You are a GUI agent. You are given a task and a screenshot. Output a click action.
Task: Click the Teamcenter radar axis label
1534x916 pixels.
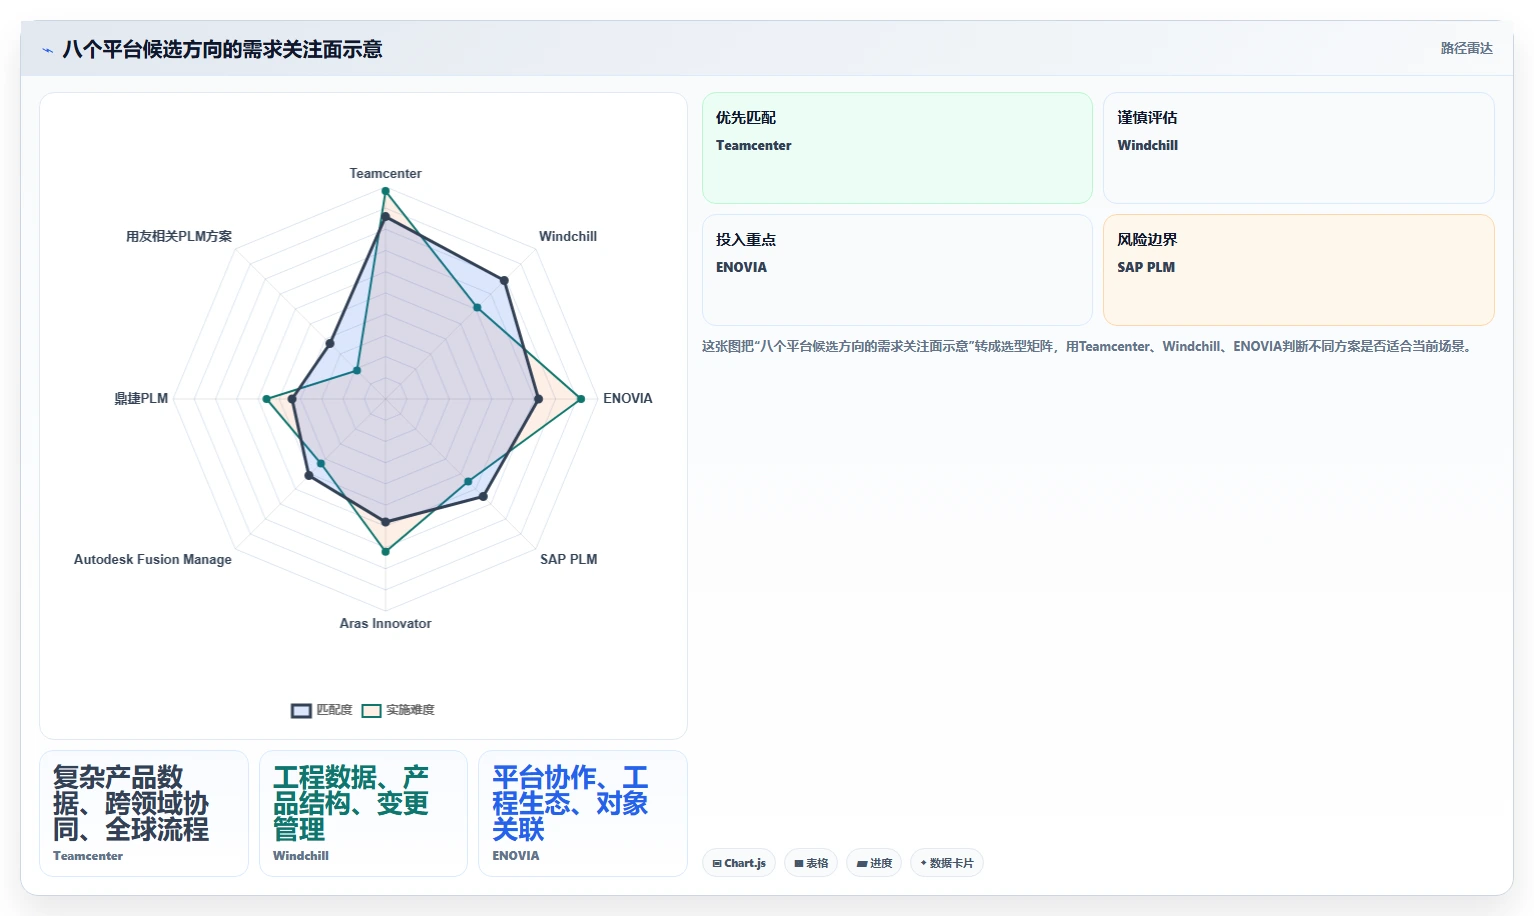click(x=385, y=173)
